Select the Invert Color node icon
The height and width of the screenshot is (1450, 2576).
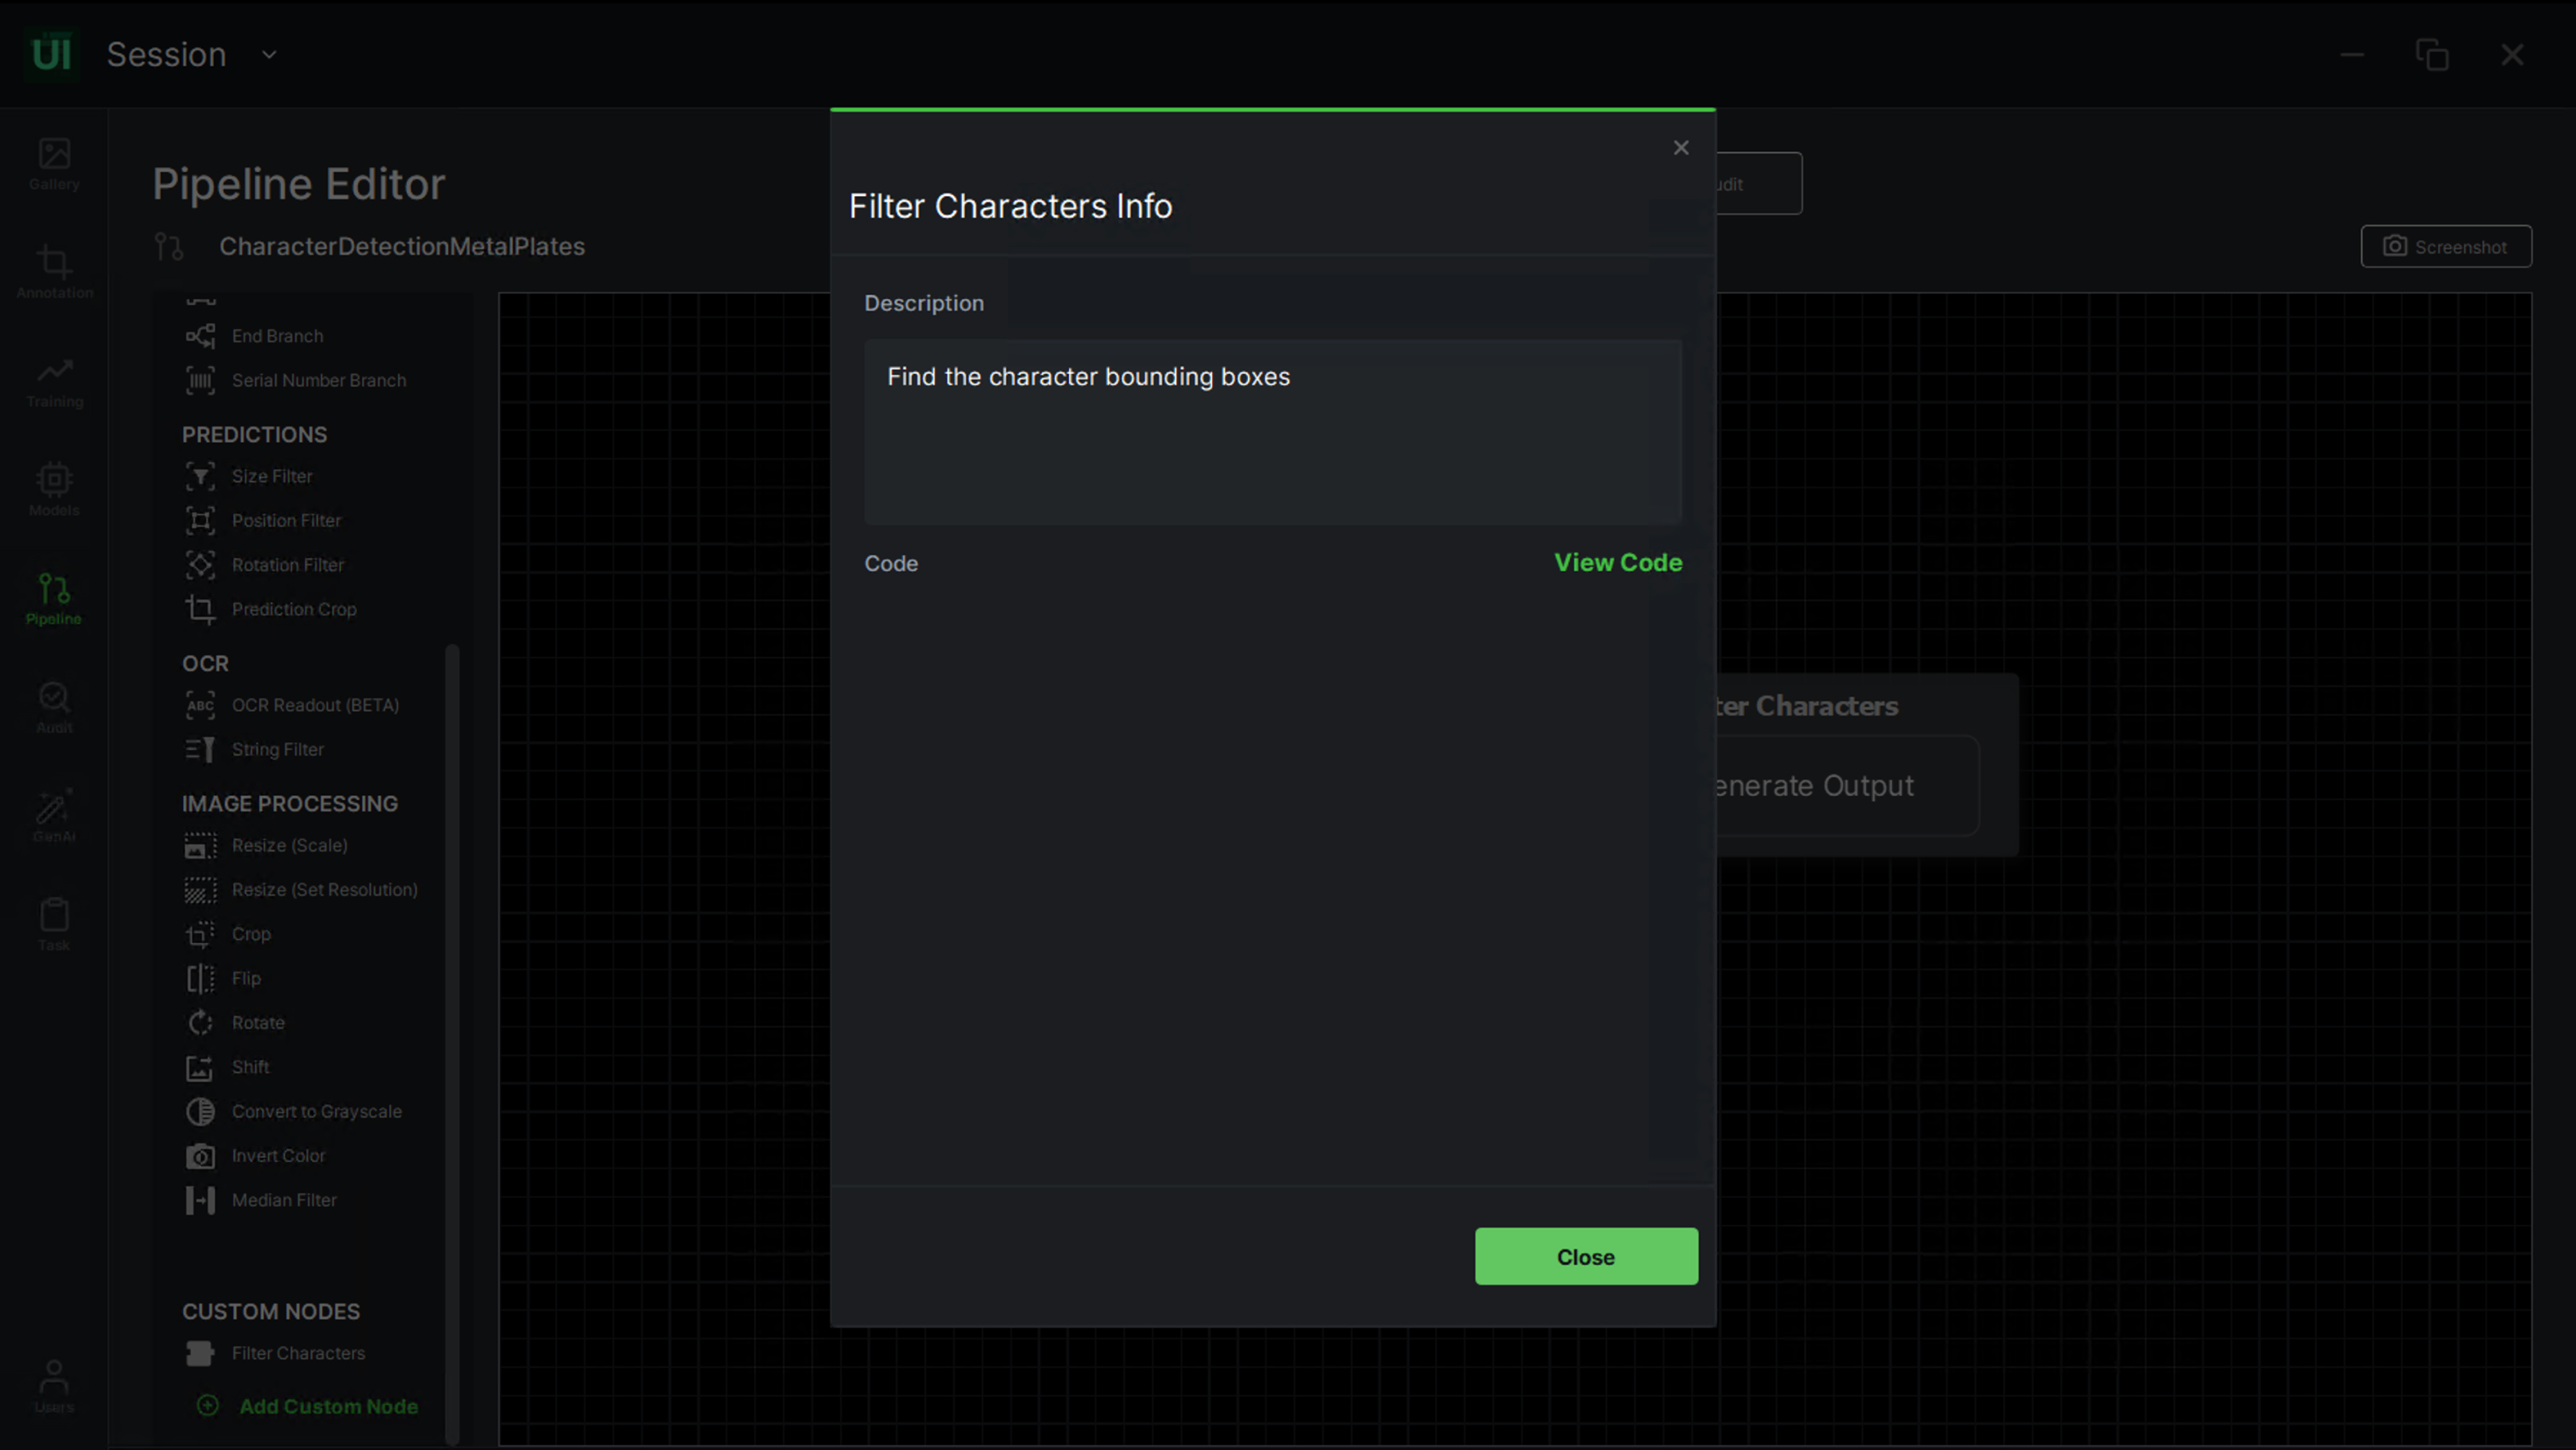click(200, 1155)
